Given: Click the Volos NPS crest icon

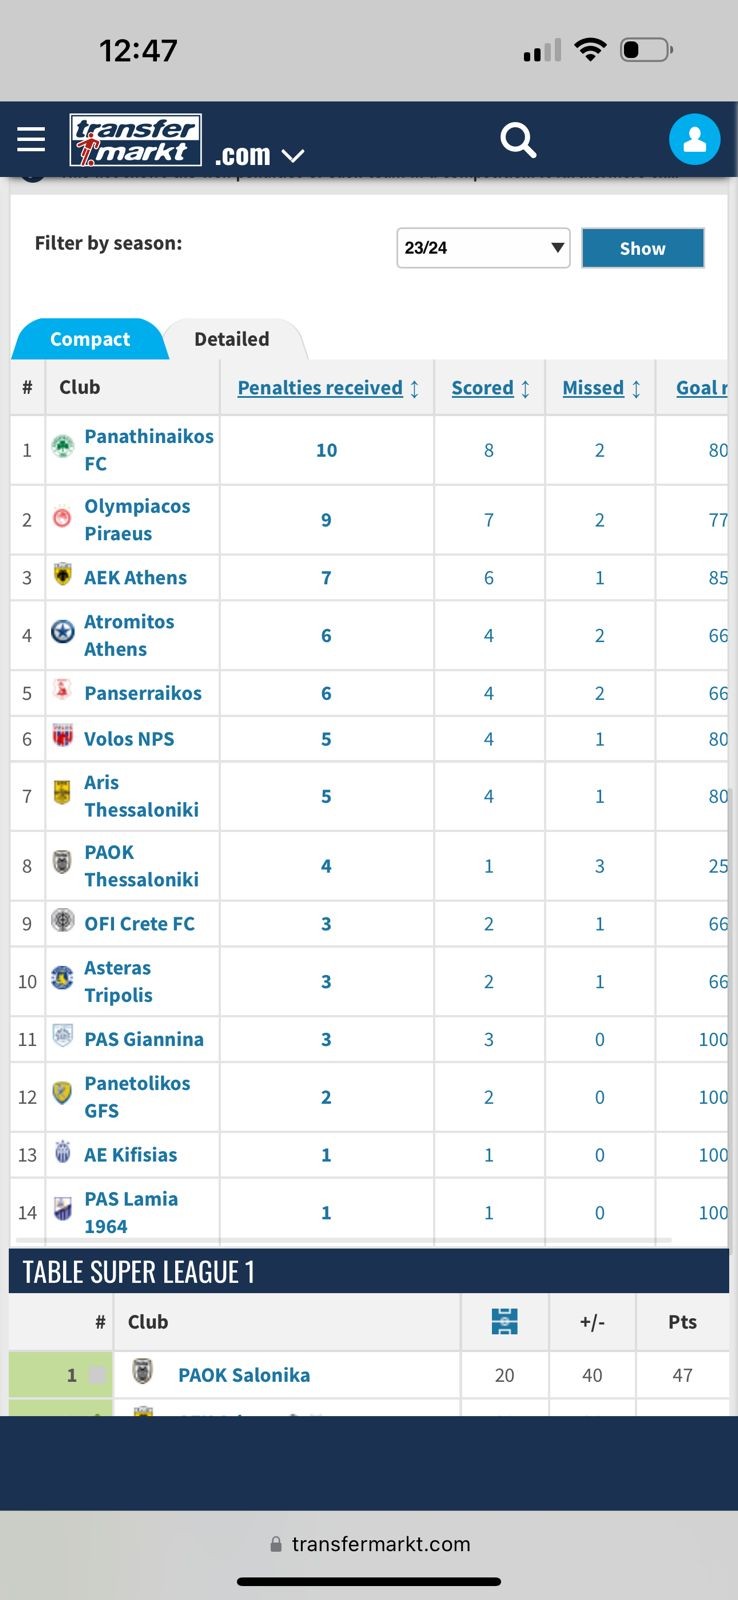Looking at the screenshot, I should [x=62, y=736].
